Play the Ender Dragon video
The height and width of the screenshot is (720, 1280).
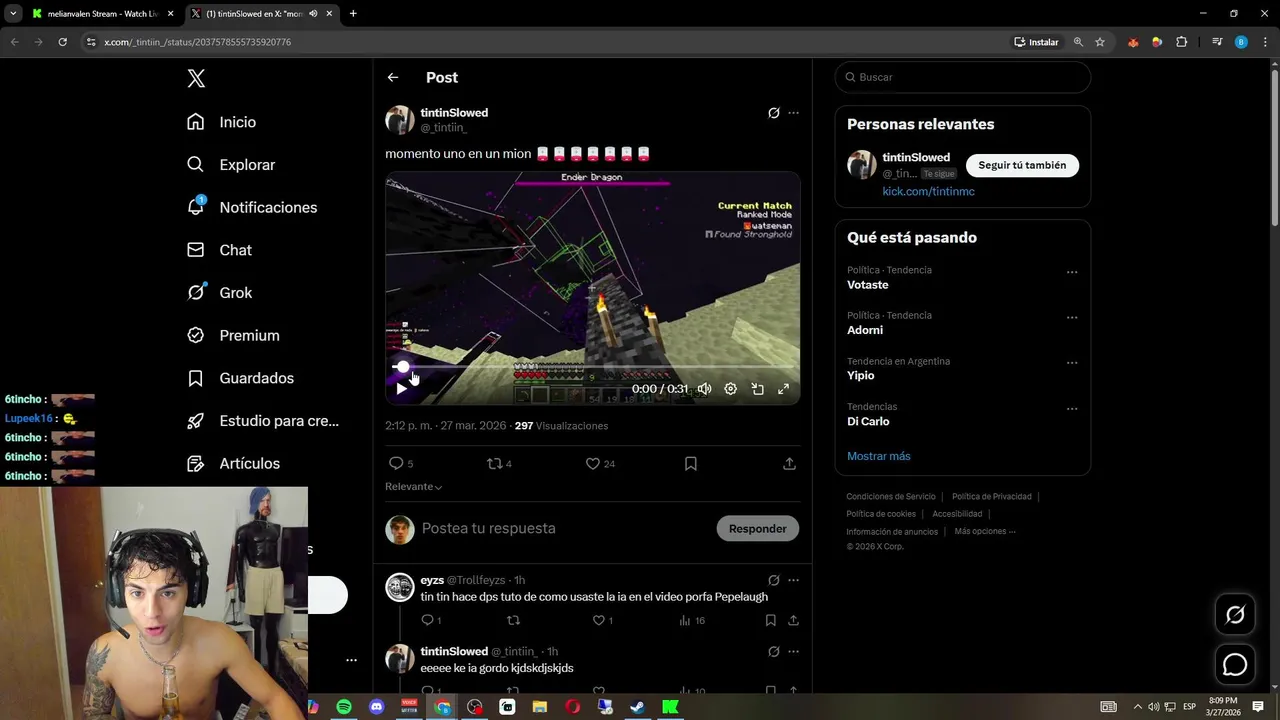click(x=401, y=389)
